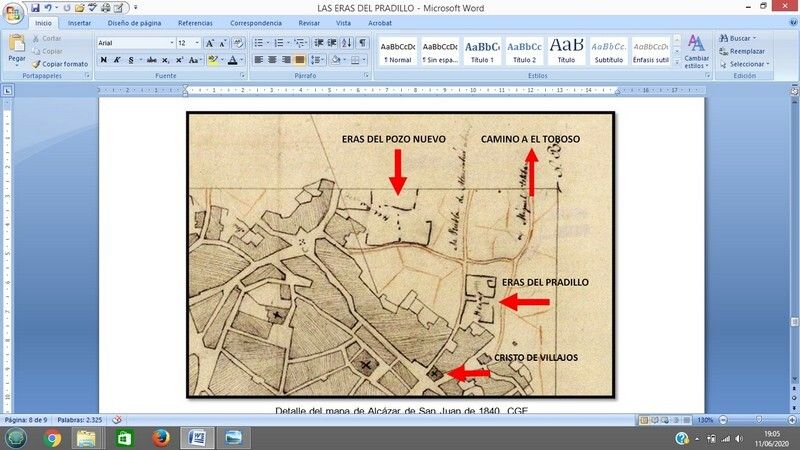Click the sort A-Z icon

click(346, 43)
